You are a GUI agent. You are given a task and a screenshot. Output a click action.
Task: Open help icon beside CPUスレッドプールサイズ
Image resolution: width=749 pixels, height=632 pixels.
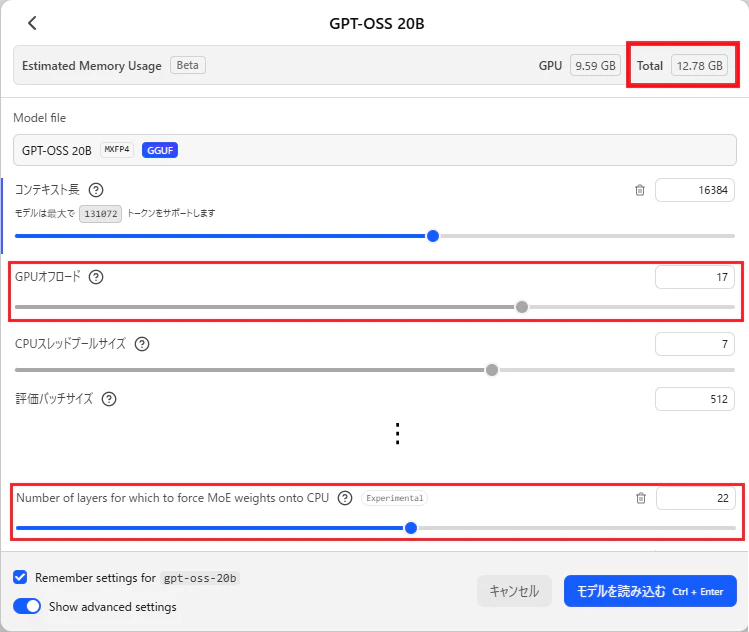142,344
